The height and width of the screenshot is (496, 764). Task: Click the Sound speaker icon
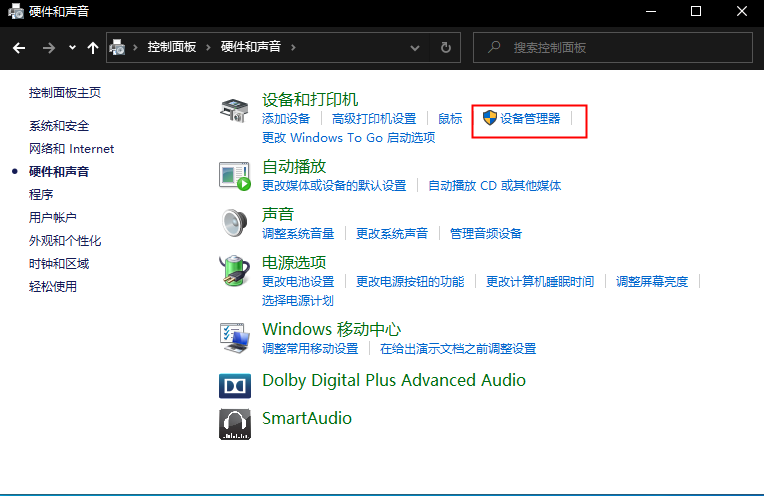(234, 223)
